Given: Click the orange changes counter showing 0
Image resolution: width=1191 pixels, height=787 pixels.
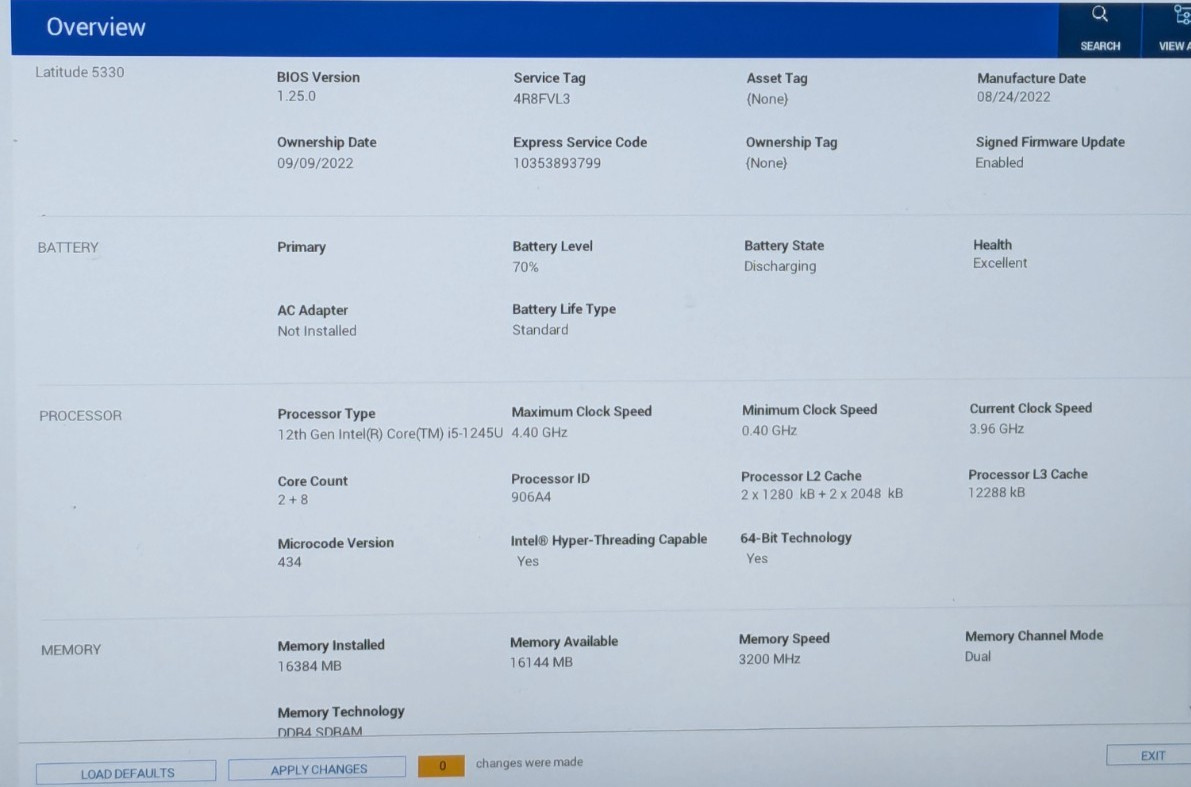Looking at the screenshot, I should (441, 765).
